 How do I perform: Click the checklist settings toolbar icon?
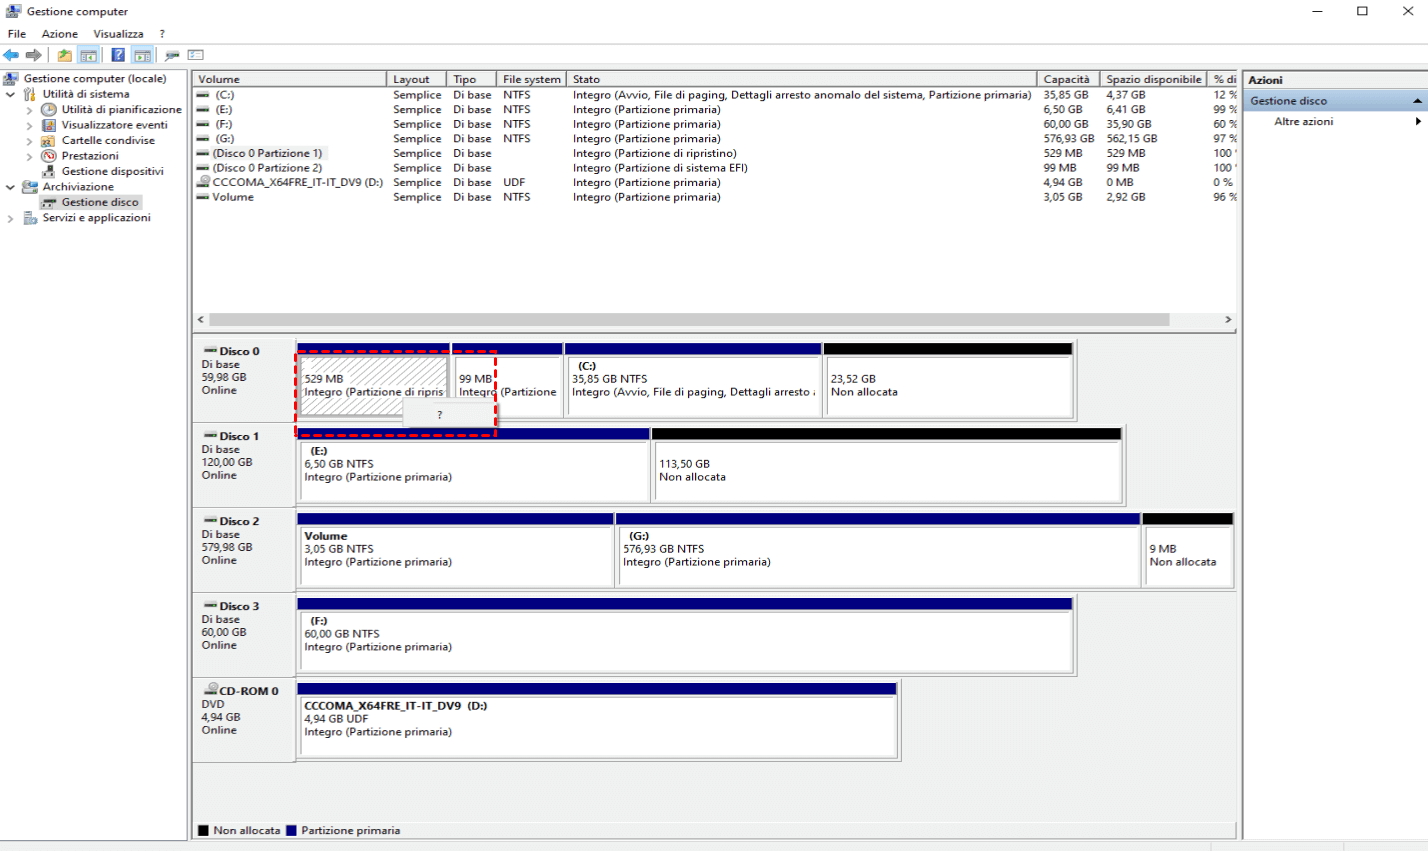[196, 55]
